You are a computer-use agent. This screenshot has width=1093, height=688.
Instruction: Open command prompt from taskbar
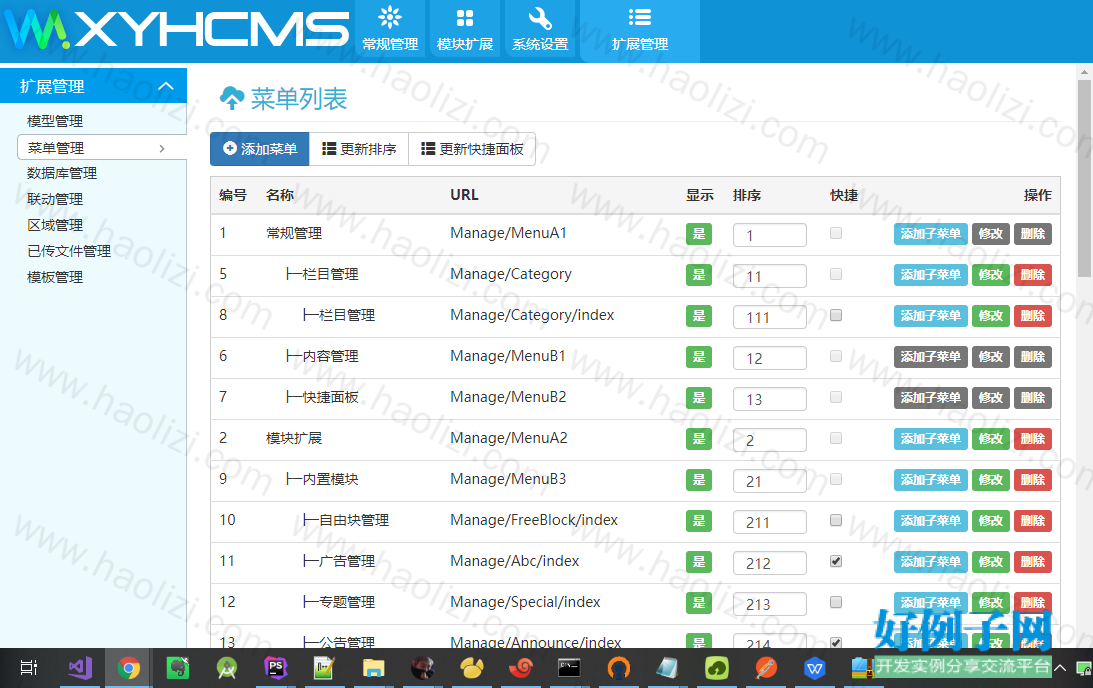point(570,668)
